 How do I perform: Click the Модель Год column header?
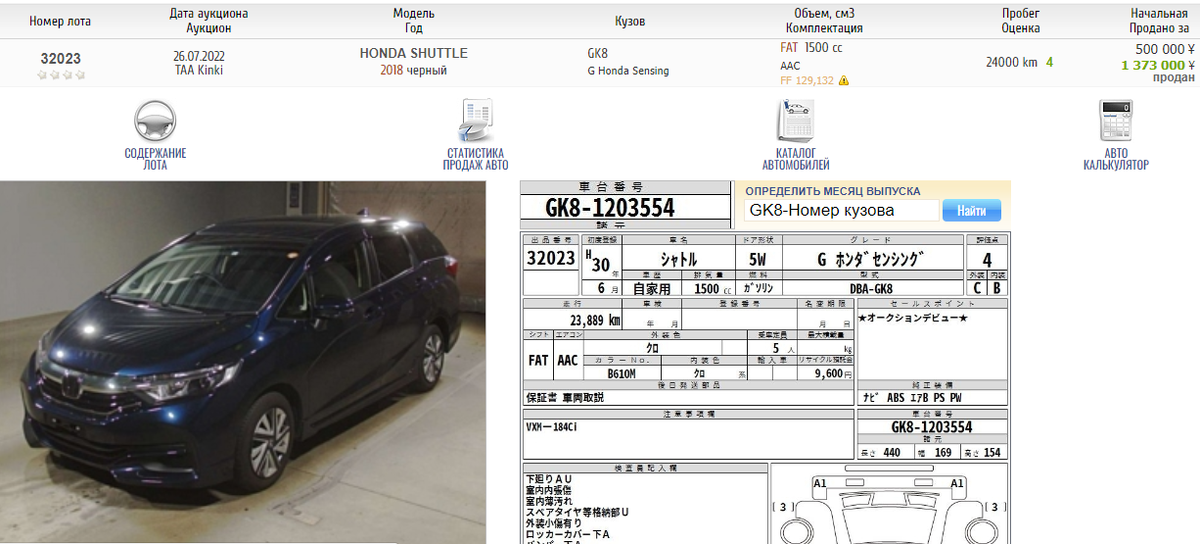[x=414, y=21]
